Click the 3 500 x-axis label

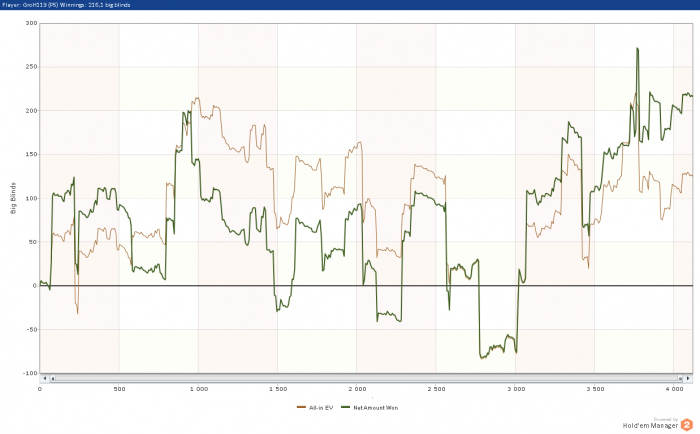point(595,389)
